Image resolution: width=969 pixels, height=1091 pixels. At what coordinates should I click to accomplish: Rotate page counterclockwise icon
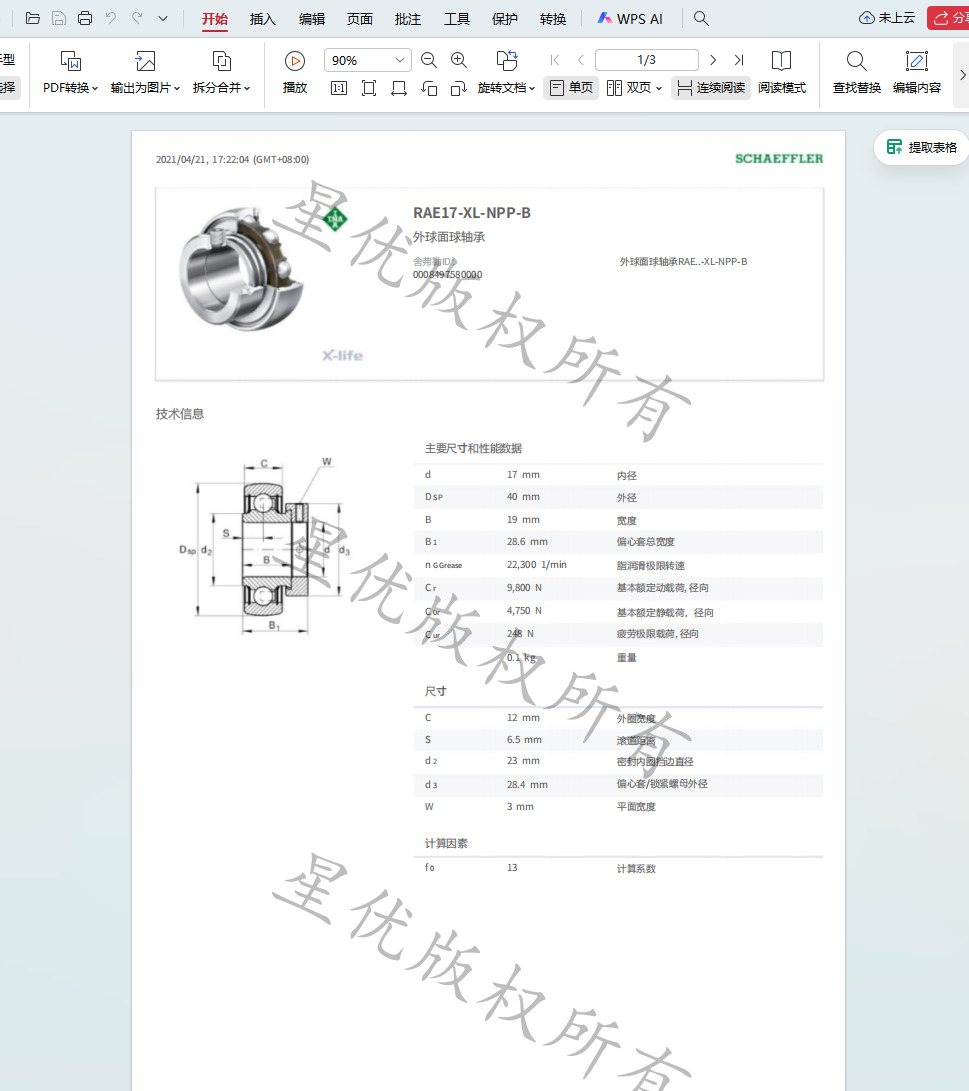(429, 88)
